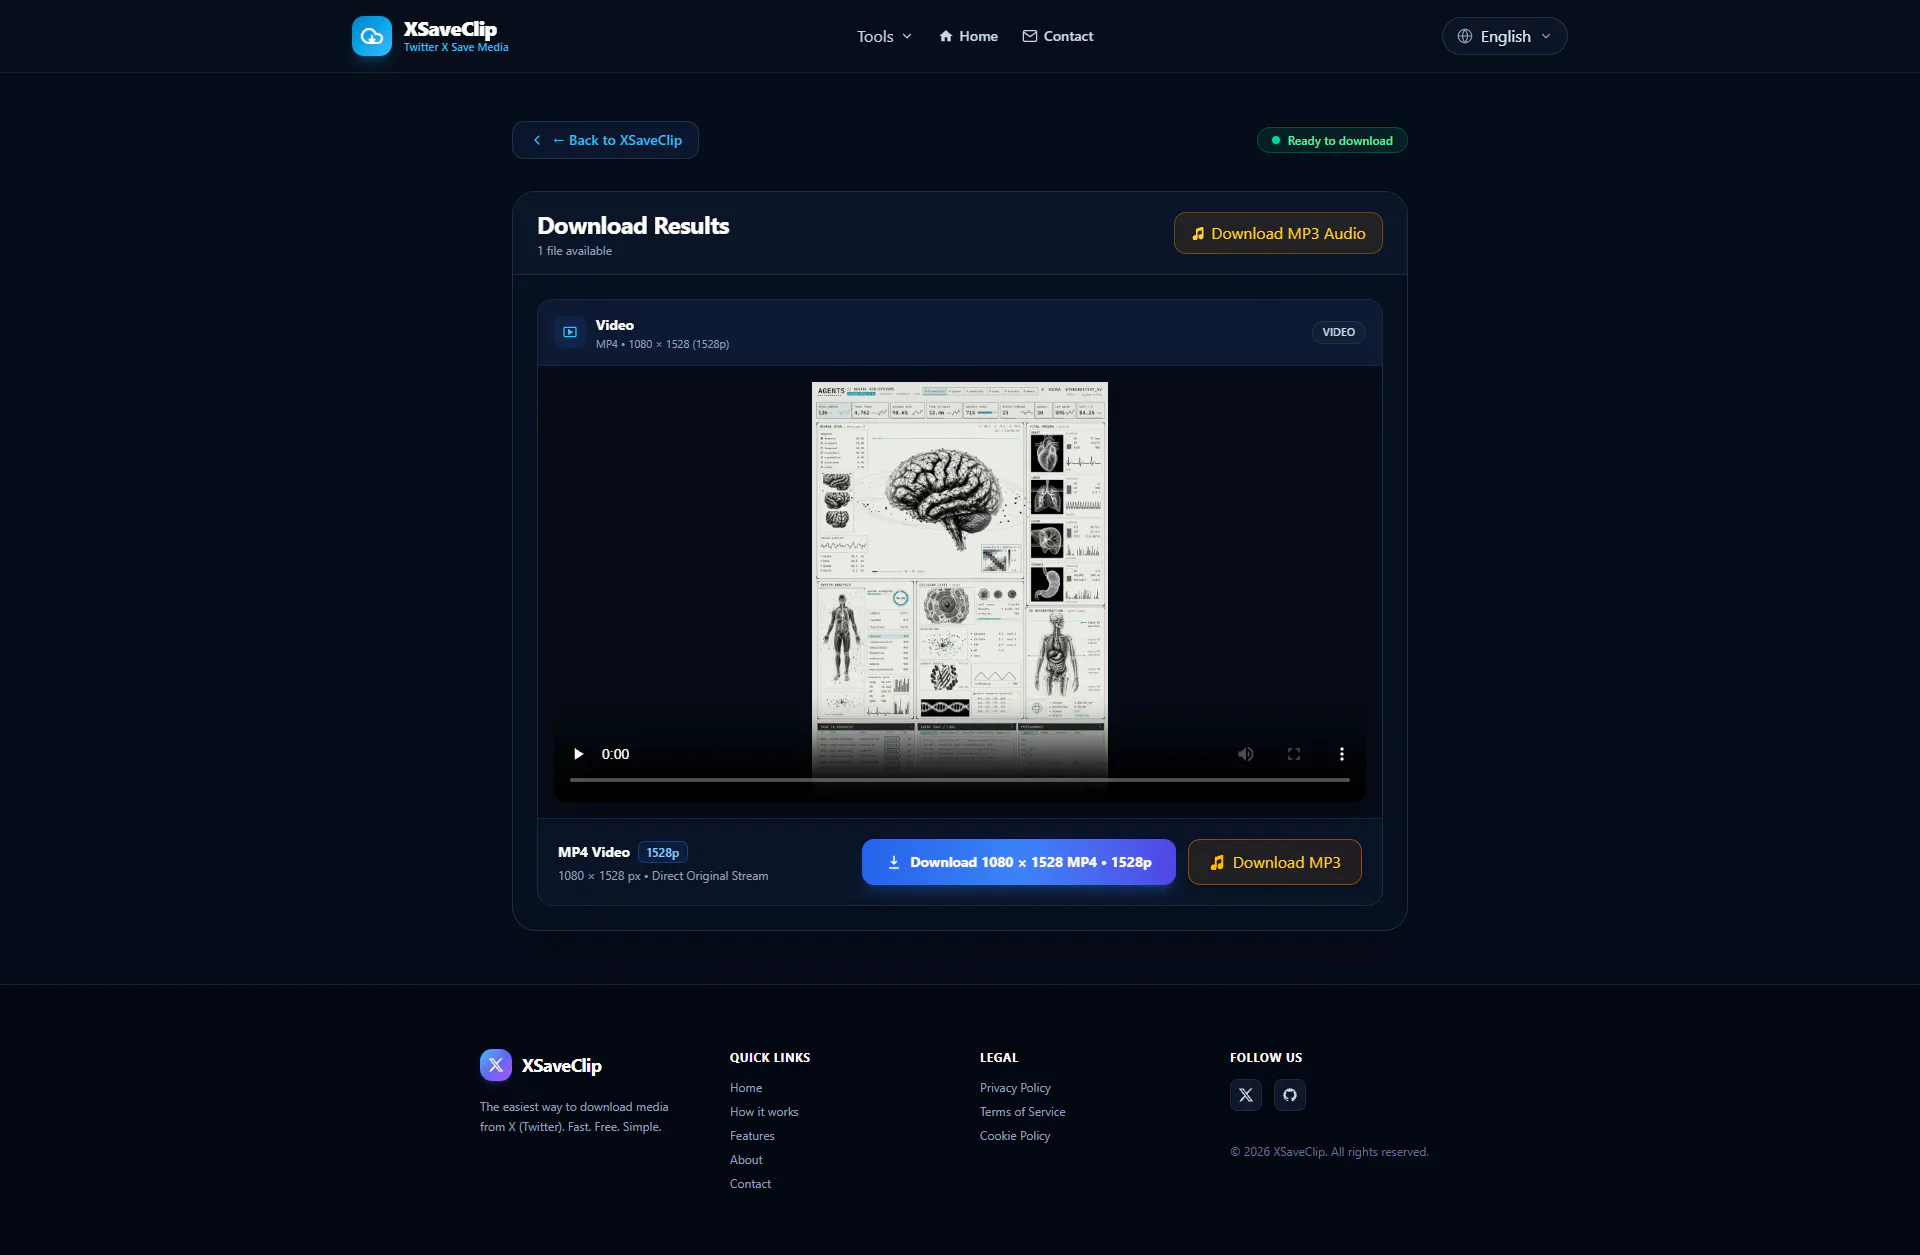The width and height of the screenshot is (1920, 1255).
Task: Mute the video volume
Action: click(x=1246, y=754)
